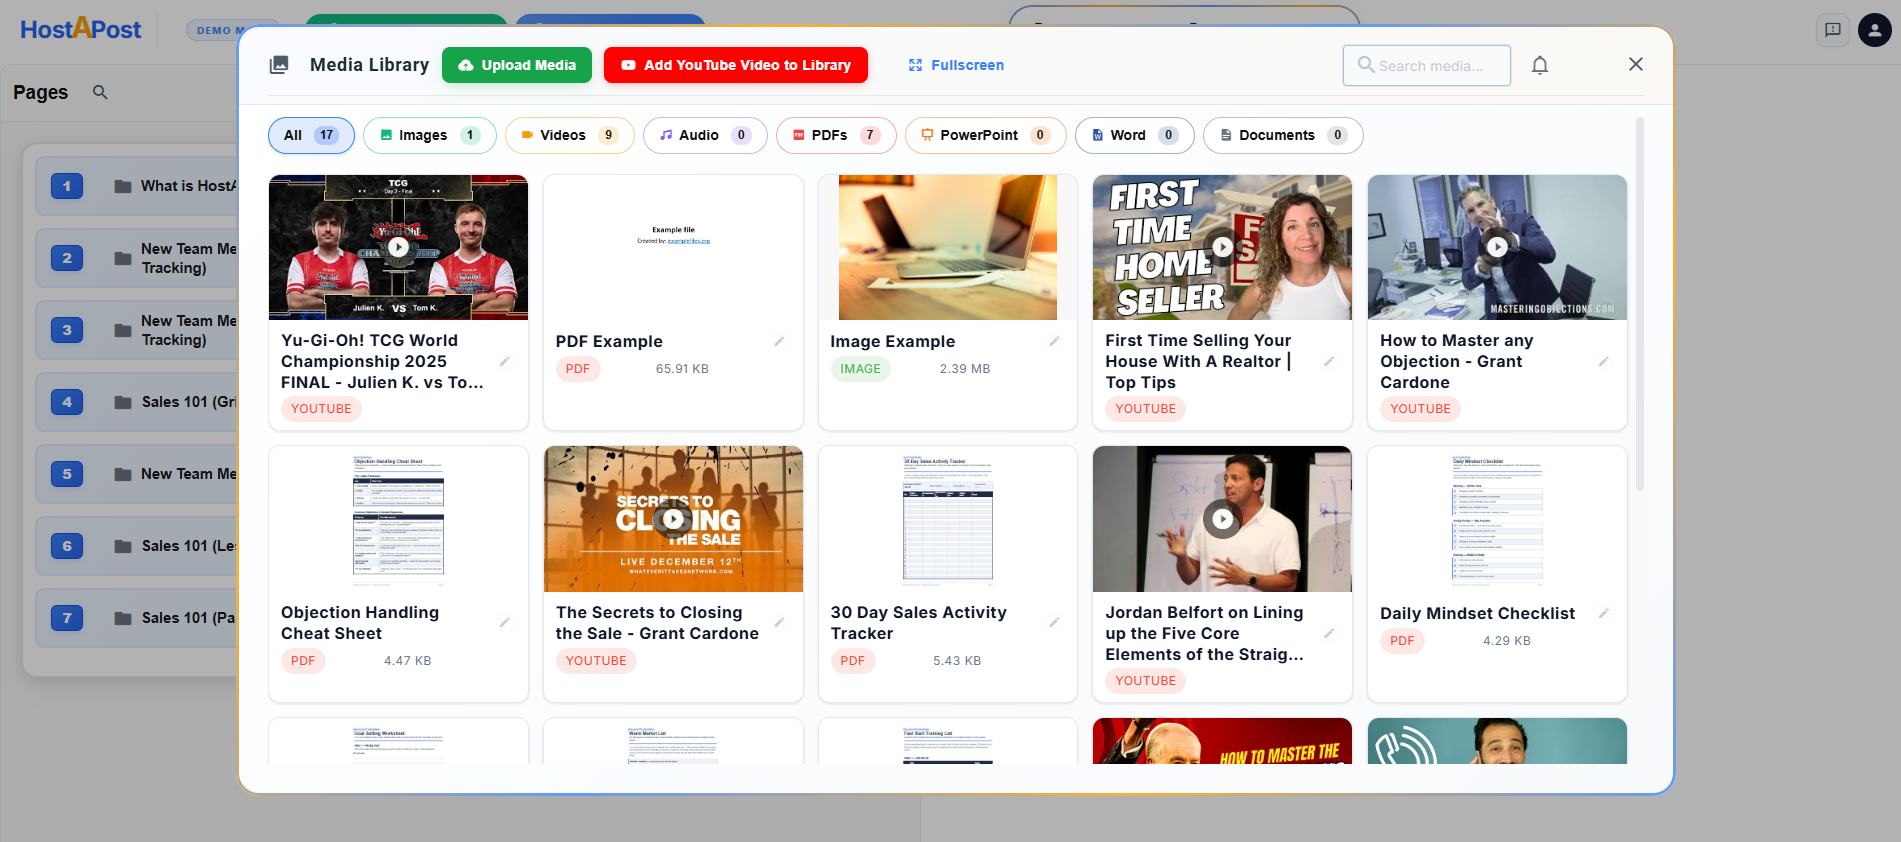Play the Jordan Belfort video thumbnail
Image resolution: width=1901 pixels, height=842 pixels.
click(x=1222, y=519)
